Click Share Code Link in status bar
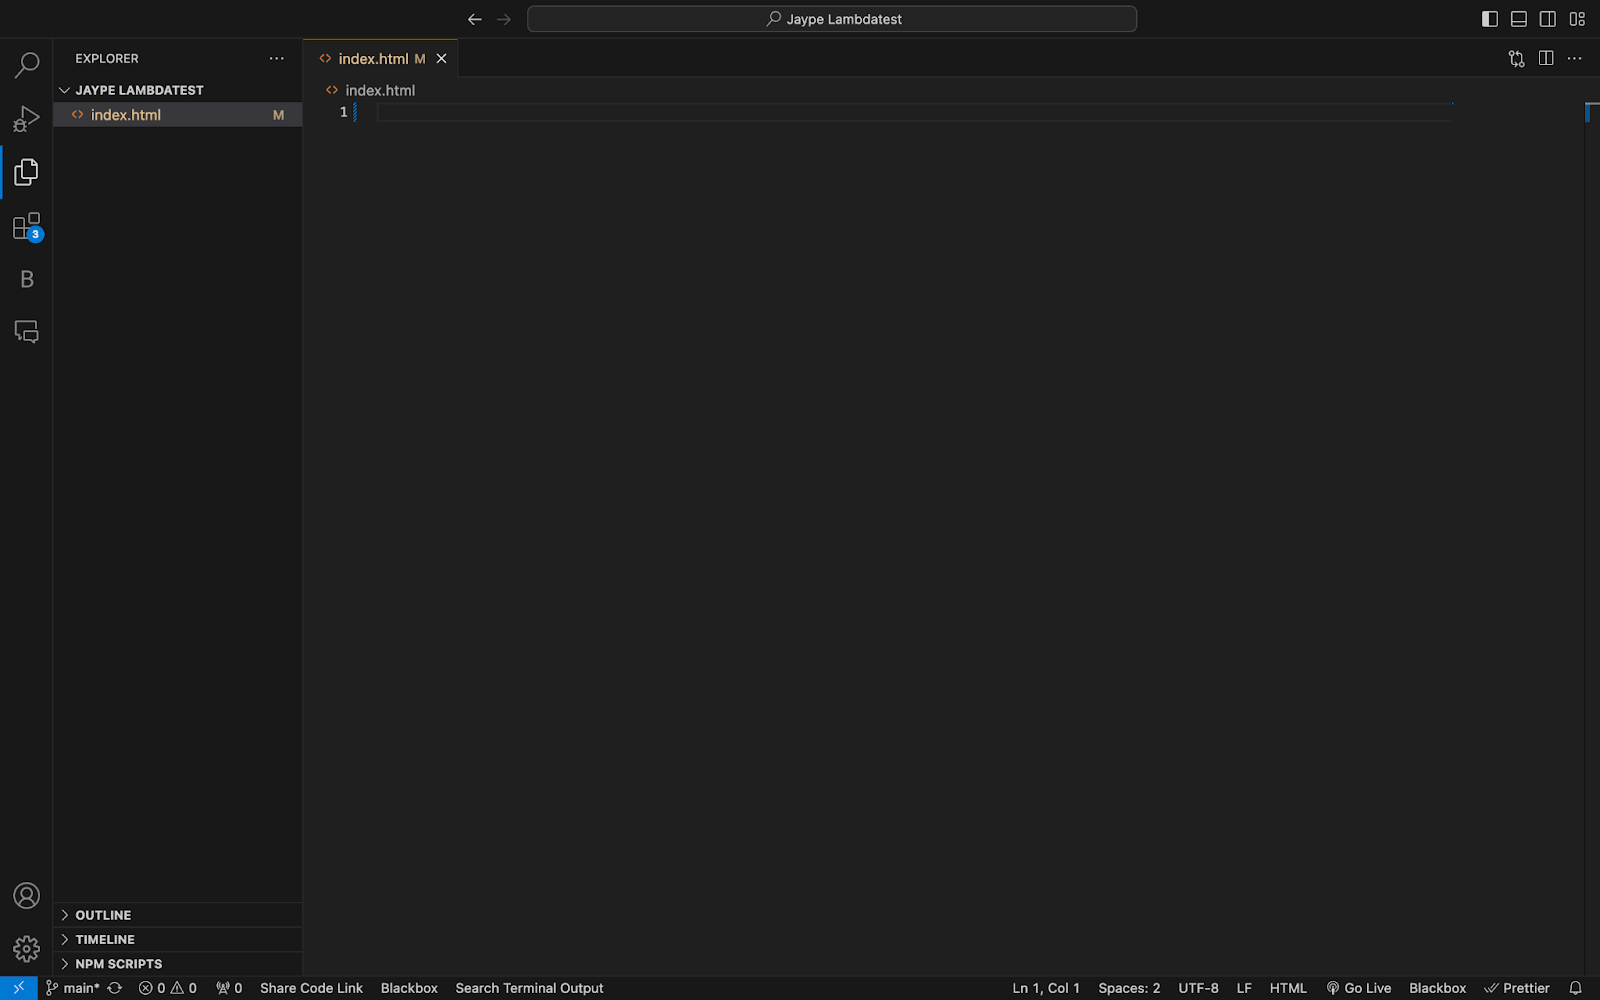The height and width of the screenshot is (1000, 1600). tap(311, 987)
